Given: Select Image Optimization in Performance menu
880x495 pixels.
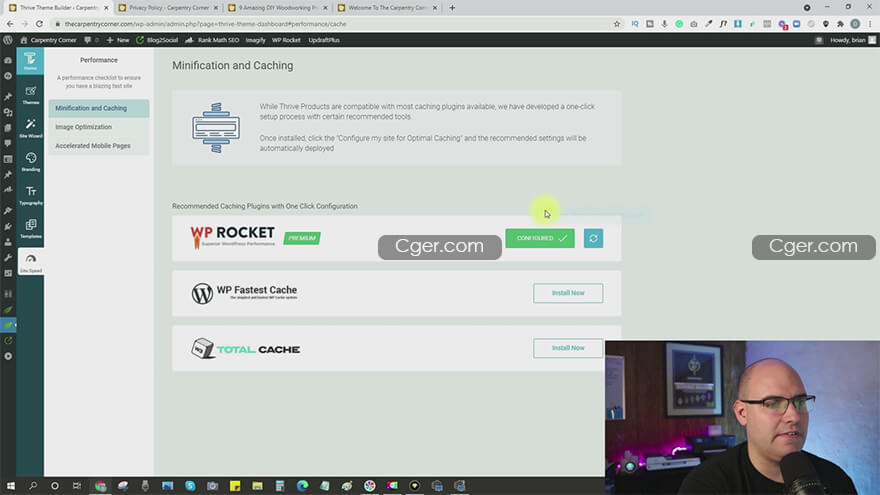Looking at the screenshot, I should tap(99, 127).
